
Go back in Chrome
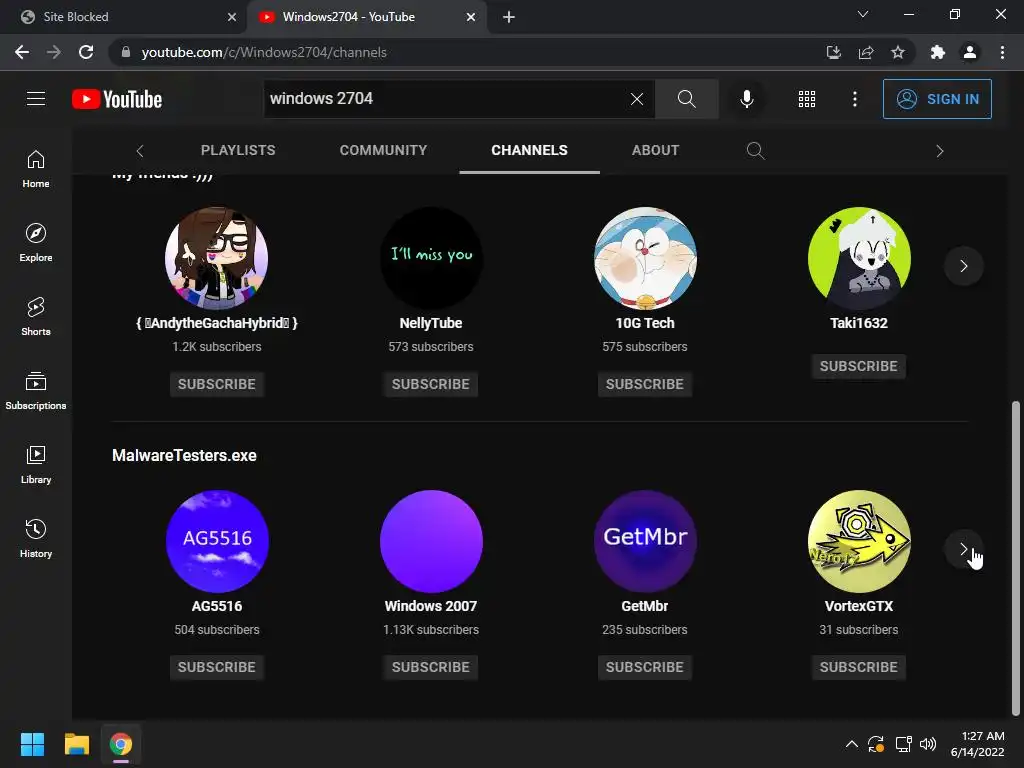tap(22, 52)
